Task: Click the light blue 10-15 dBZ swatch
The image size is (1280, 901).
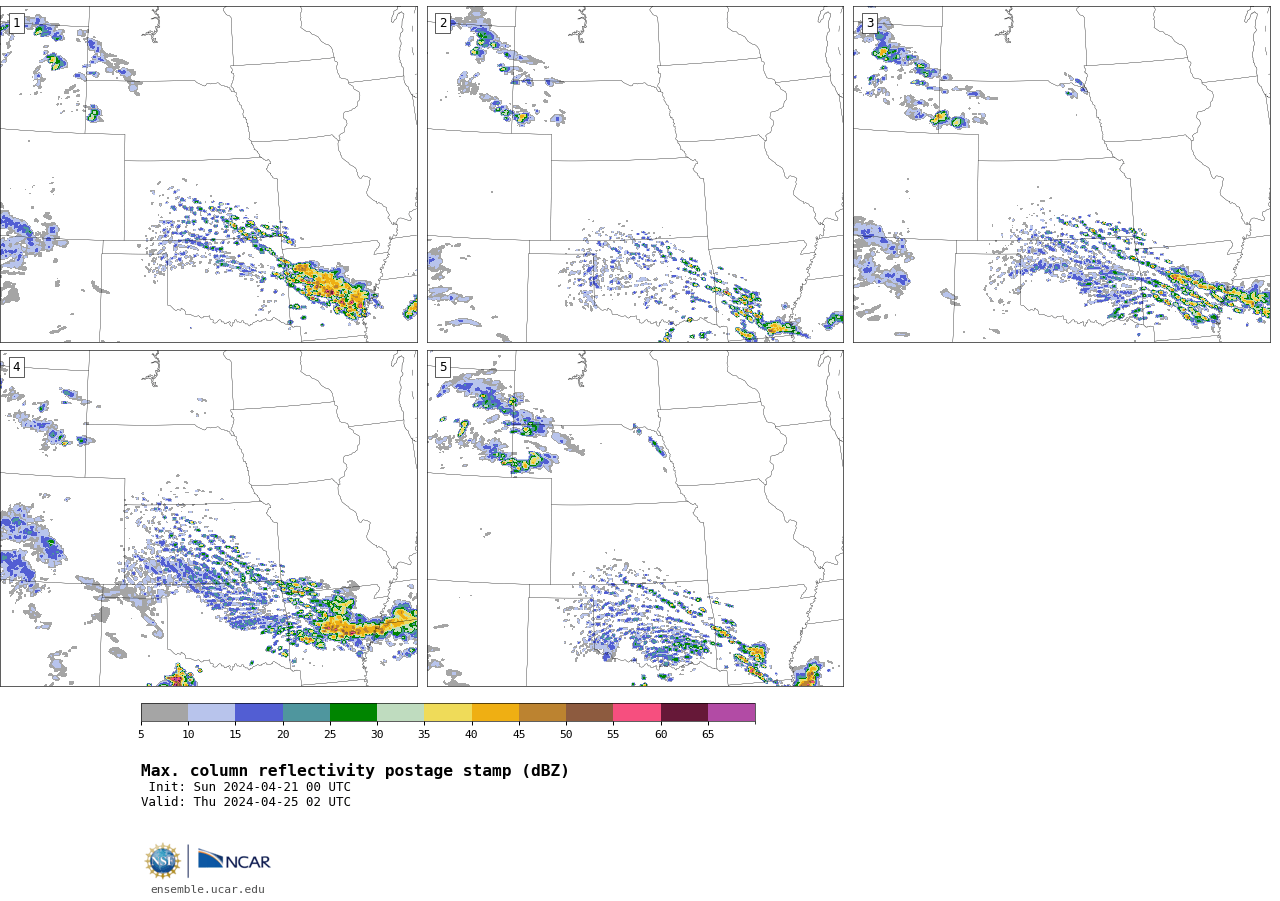Action: tap(212, 712)
